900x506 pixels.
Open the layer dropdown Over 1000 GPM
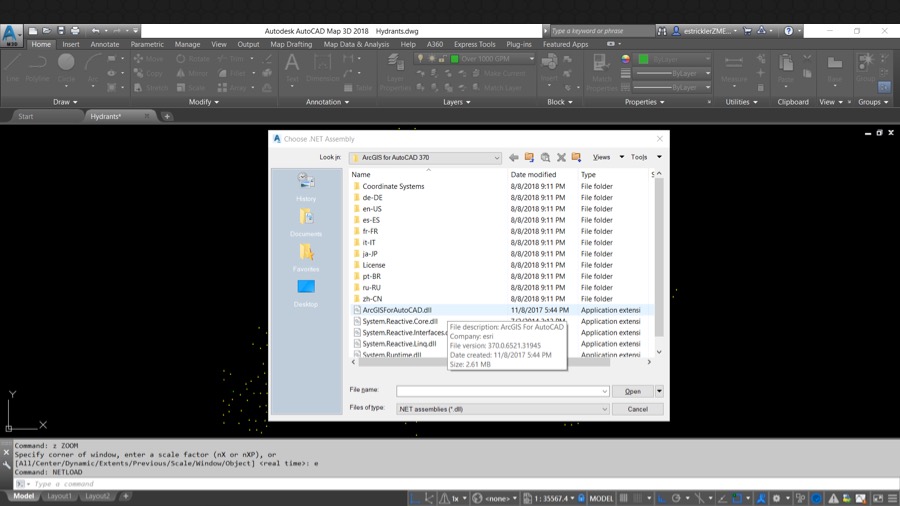(475, 59)
